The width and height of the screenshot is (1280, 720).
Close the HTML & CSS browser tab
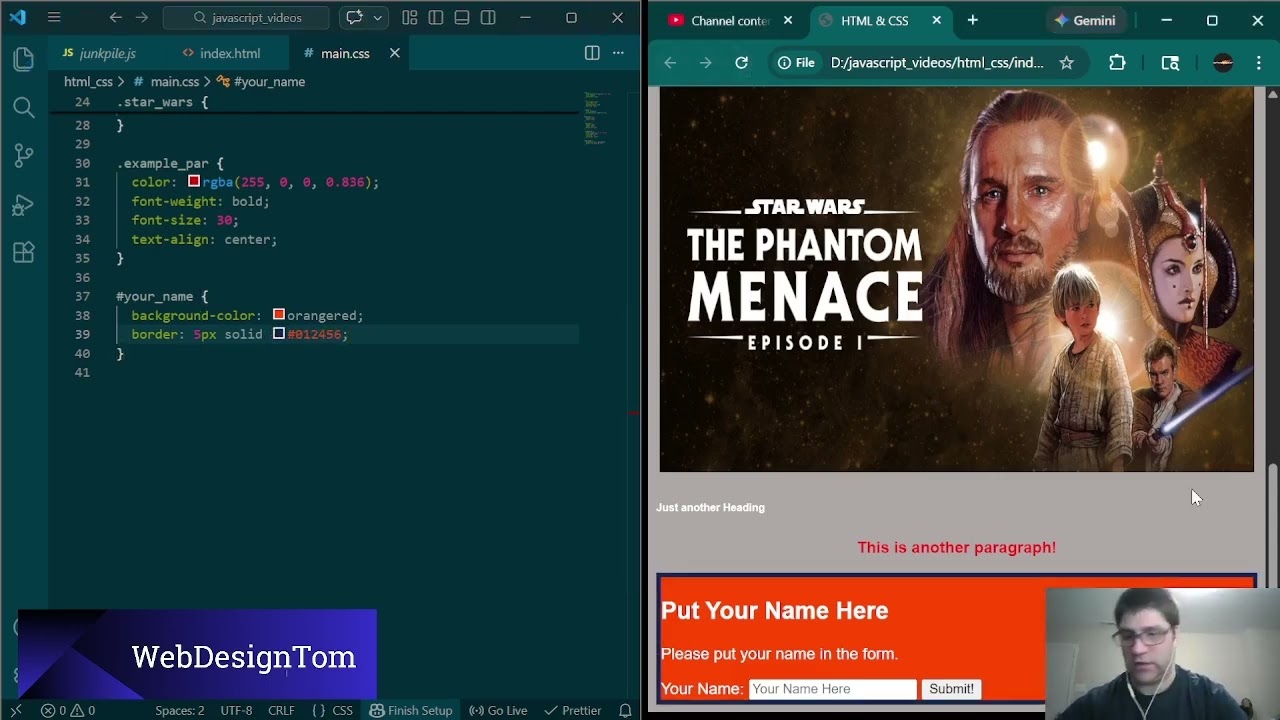point(937,20)
